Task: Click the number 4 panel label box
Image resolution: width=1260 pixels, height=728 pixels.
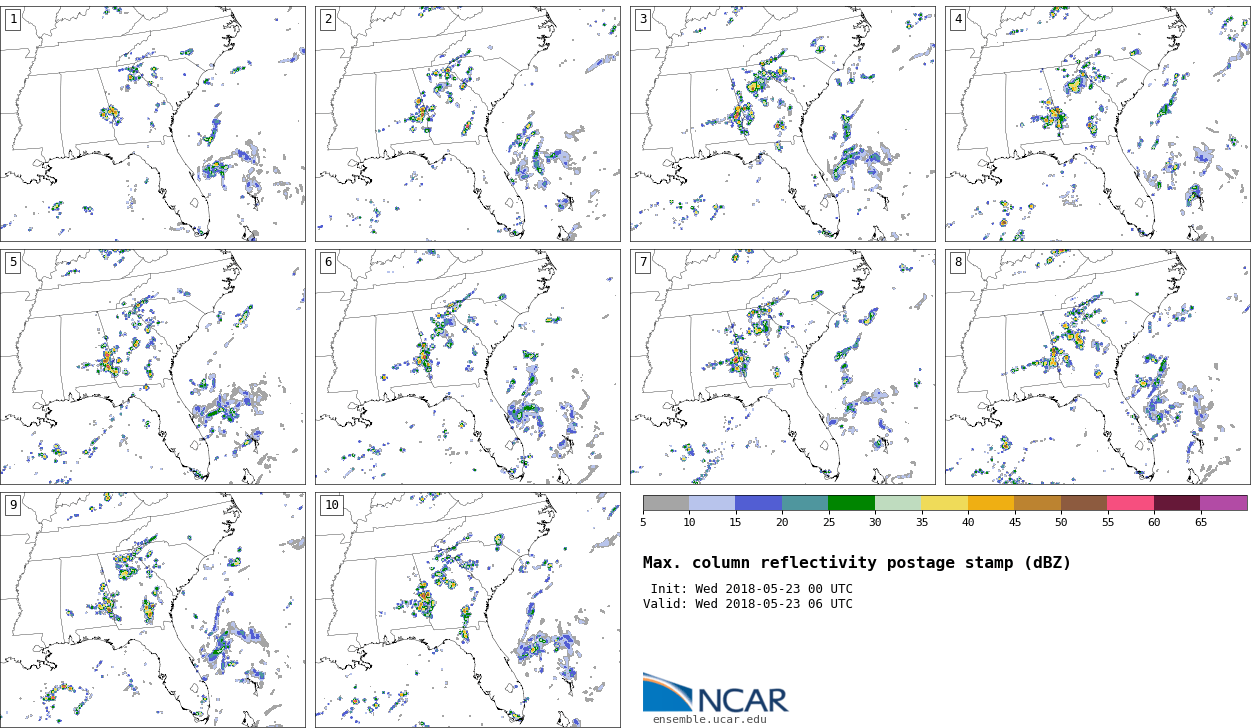Action: tap(958, 19)
